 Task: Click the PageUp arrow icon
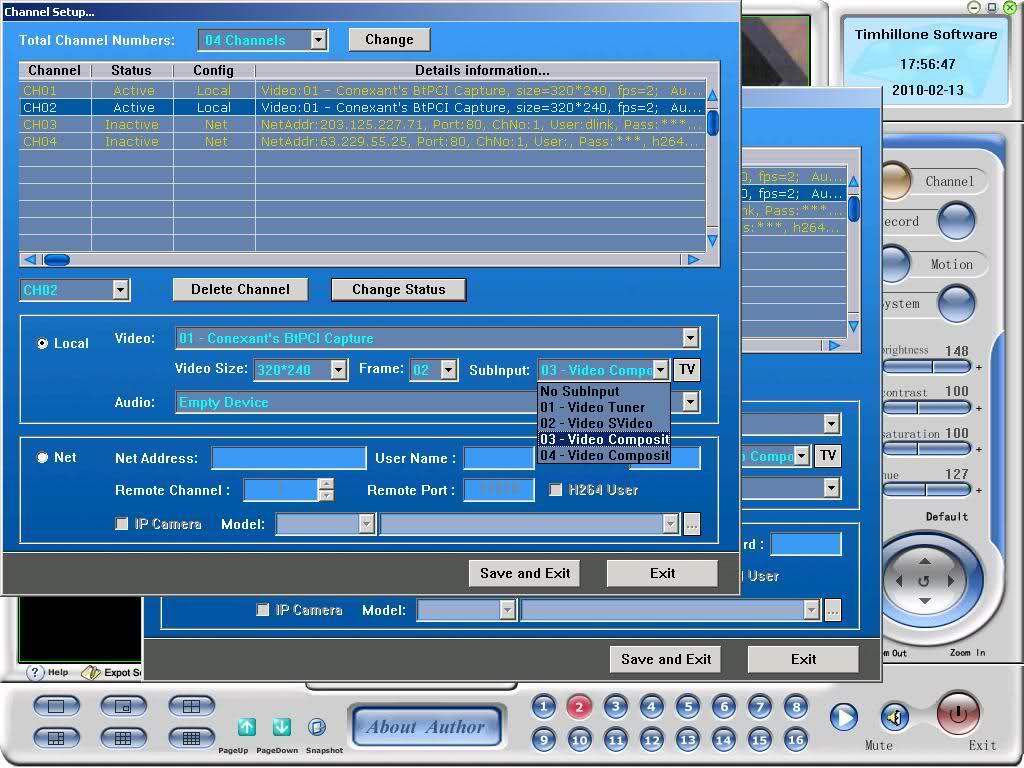[247, 727]
